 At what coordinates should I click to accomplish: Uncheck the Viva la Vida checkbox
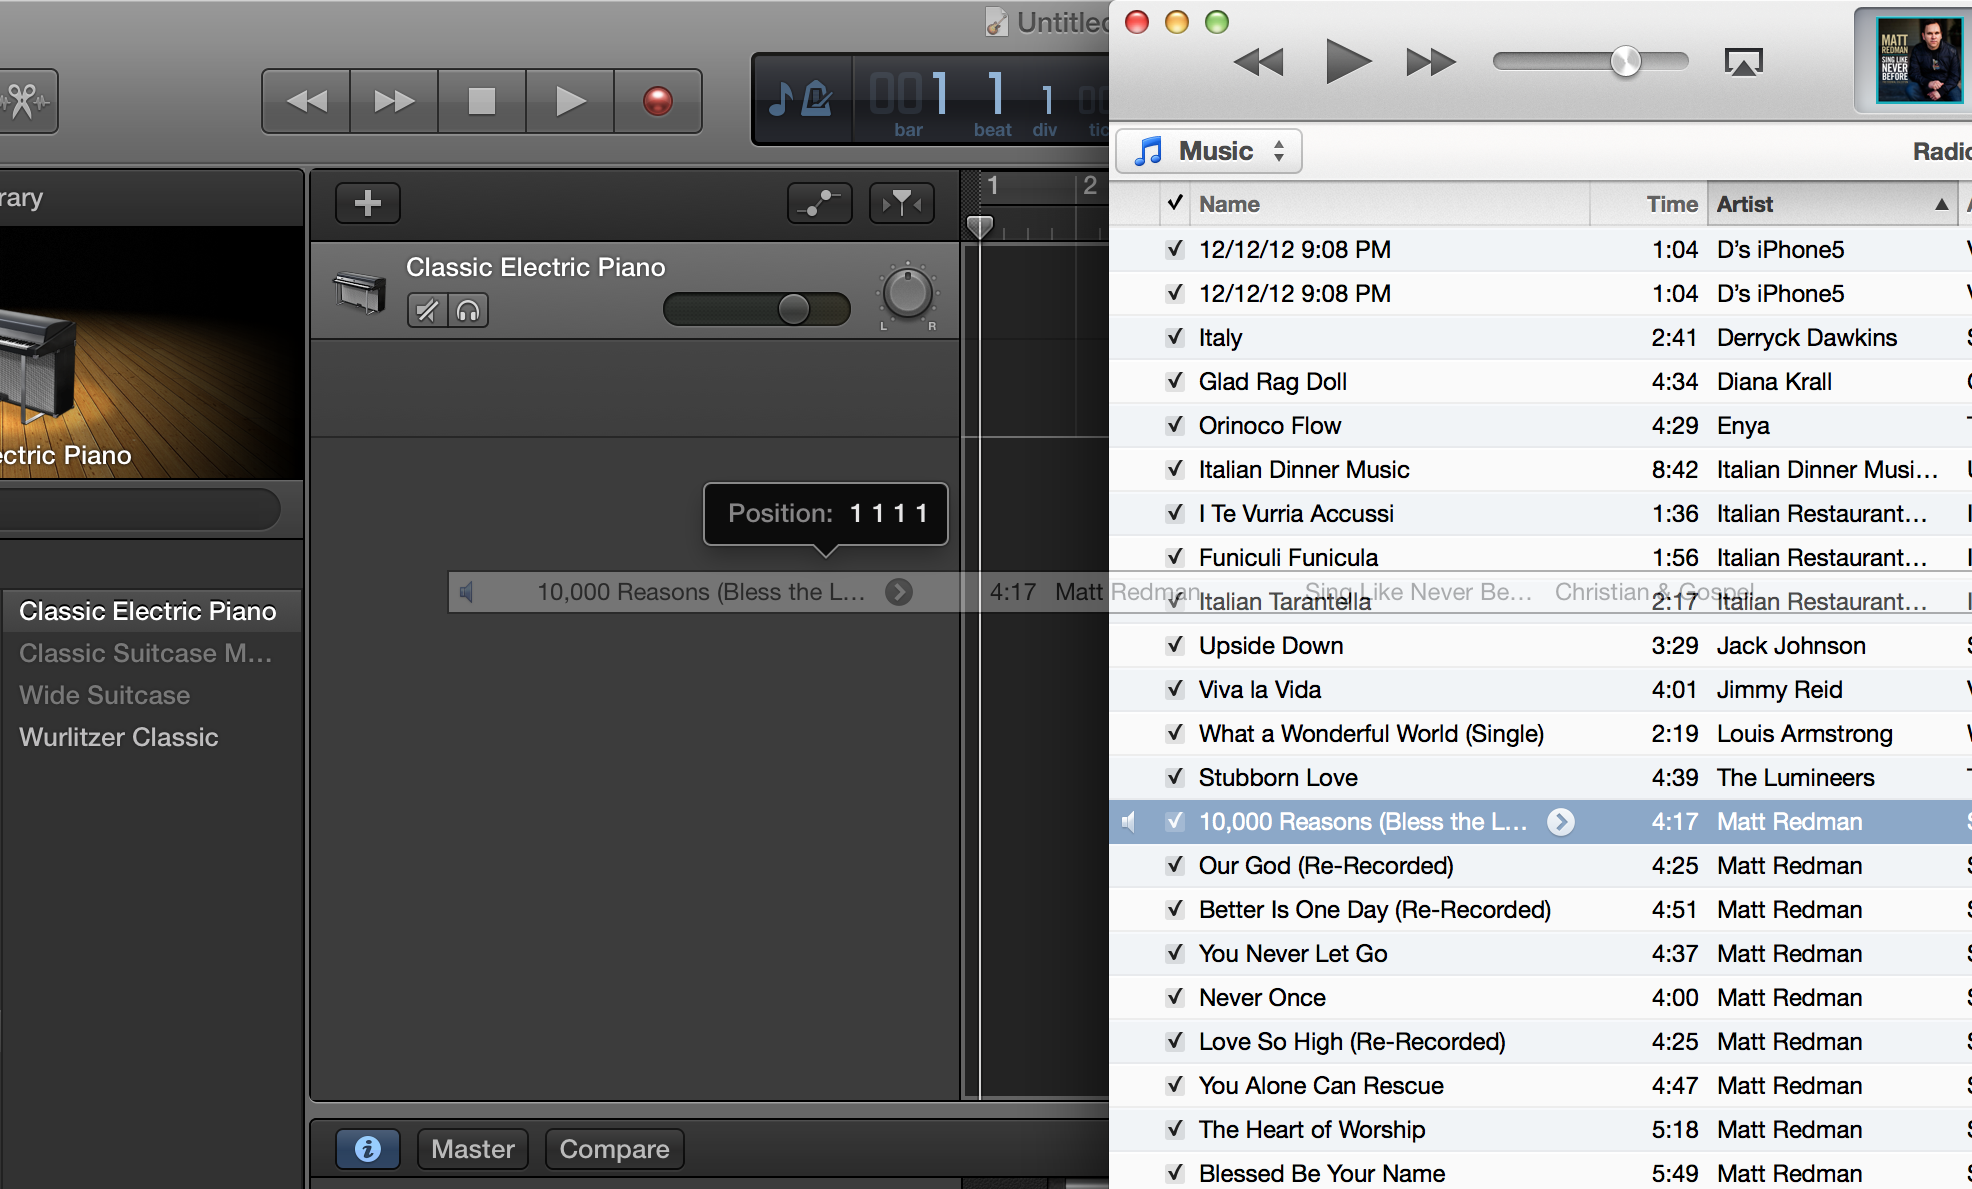click(1175, 689)
